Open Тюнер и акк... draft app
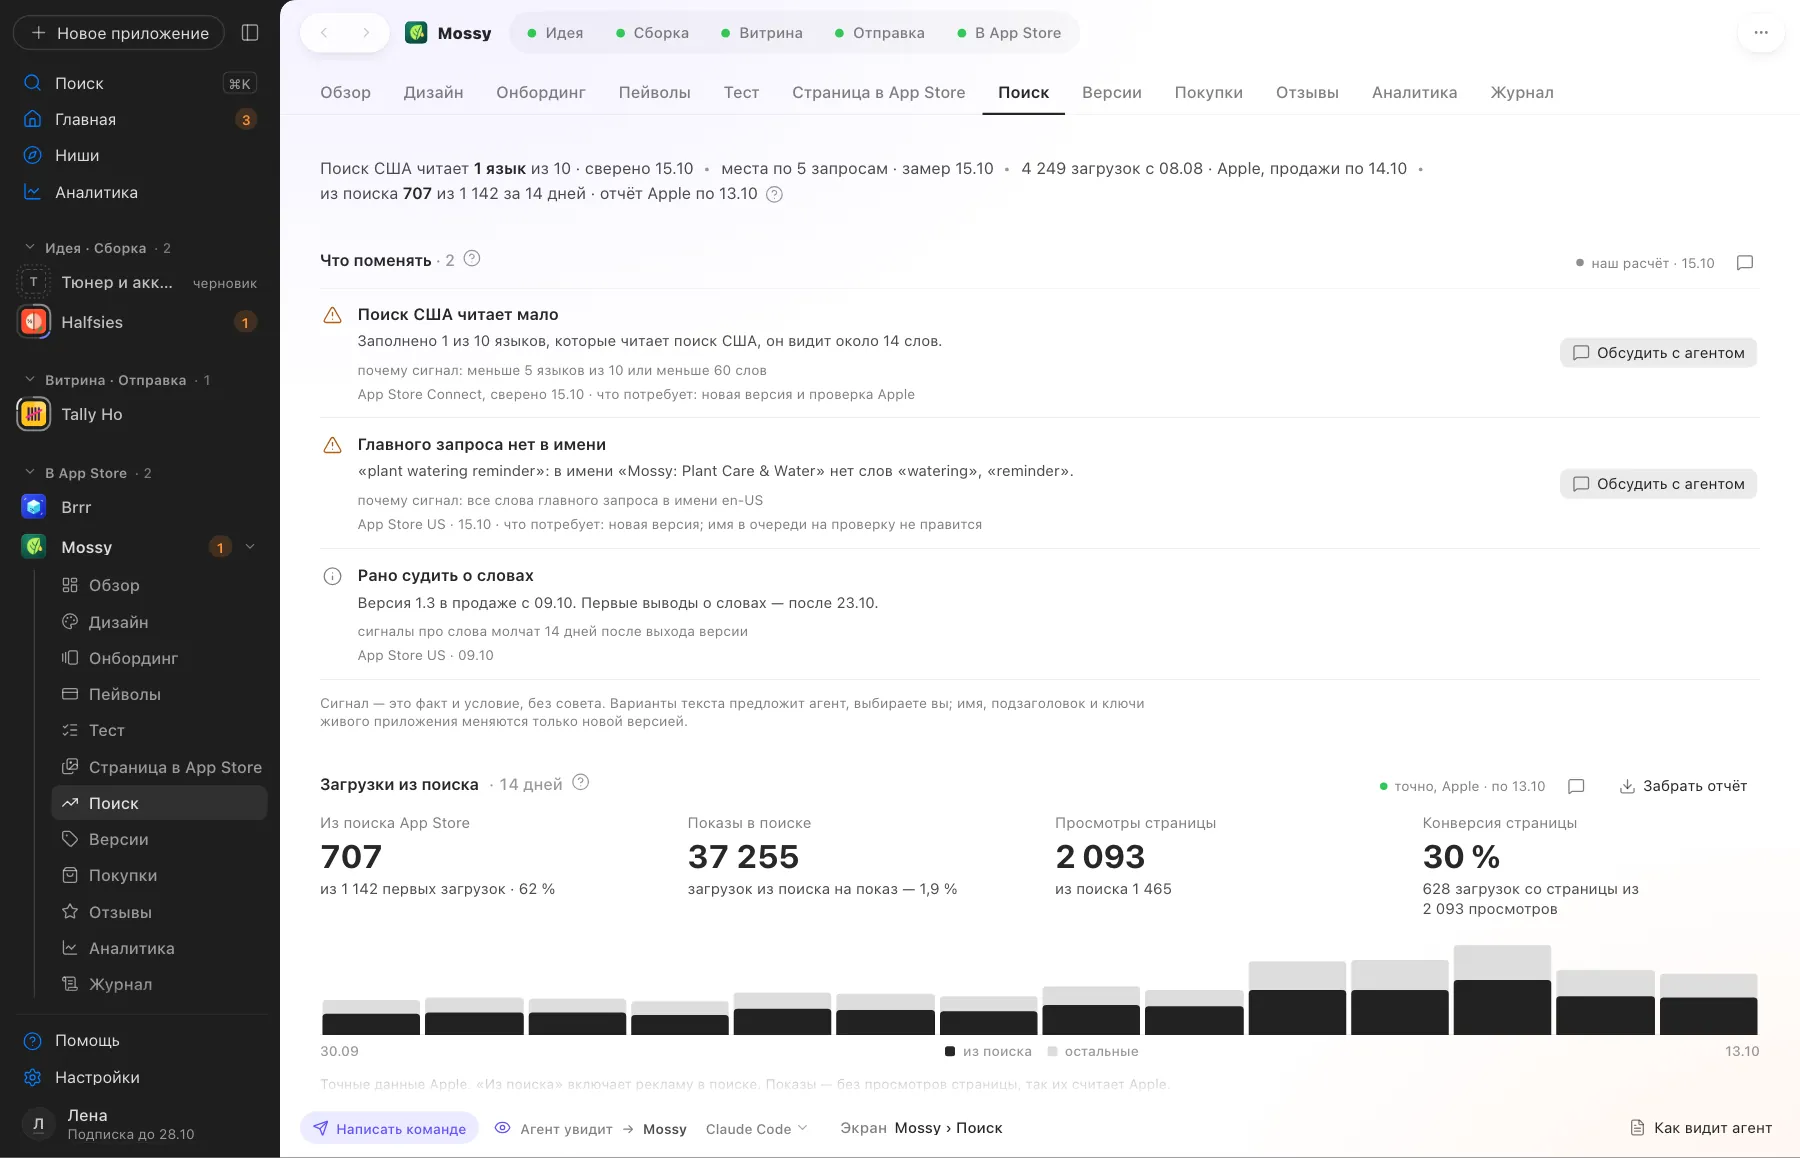 click(139, 283)
